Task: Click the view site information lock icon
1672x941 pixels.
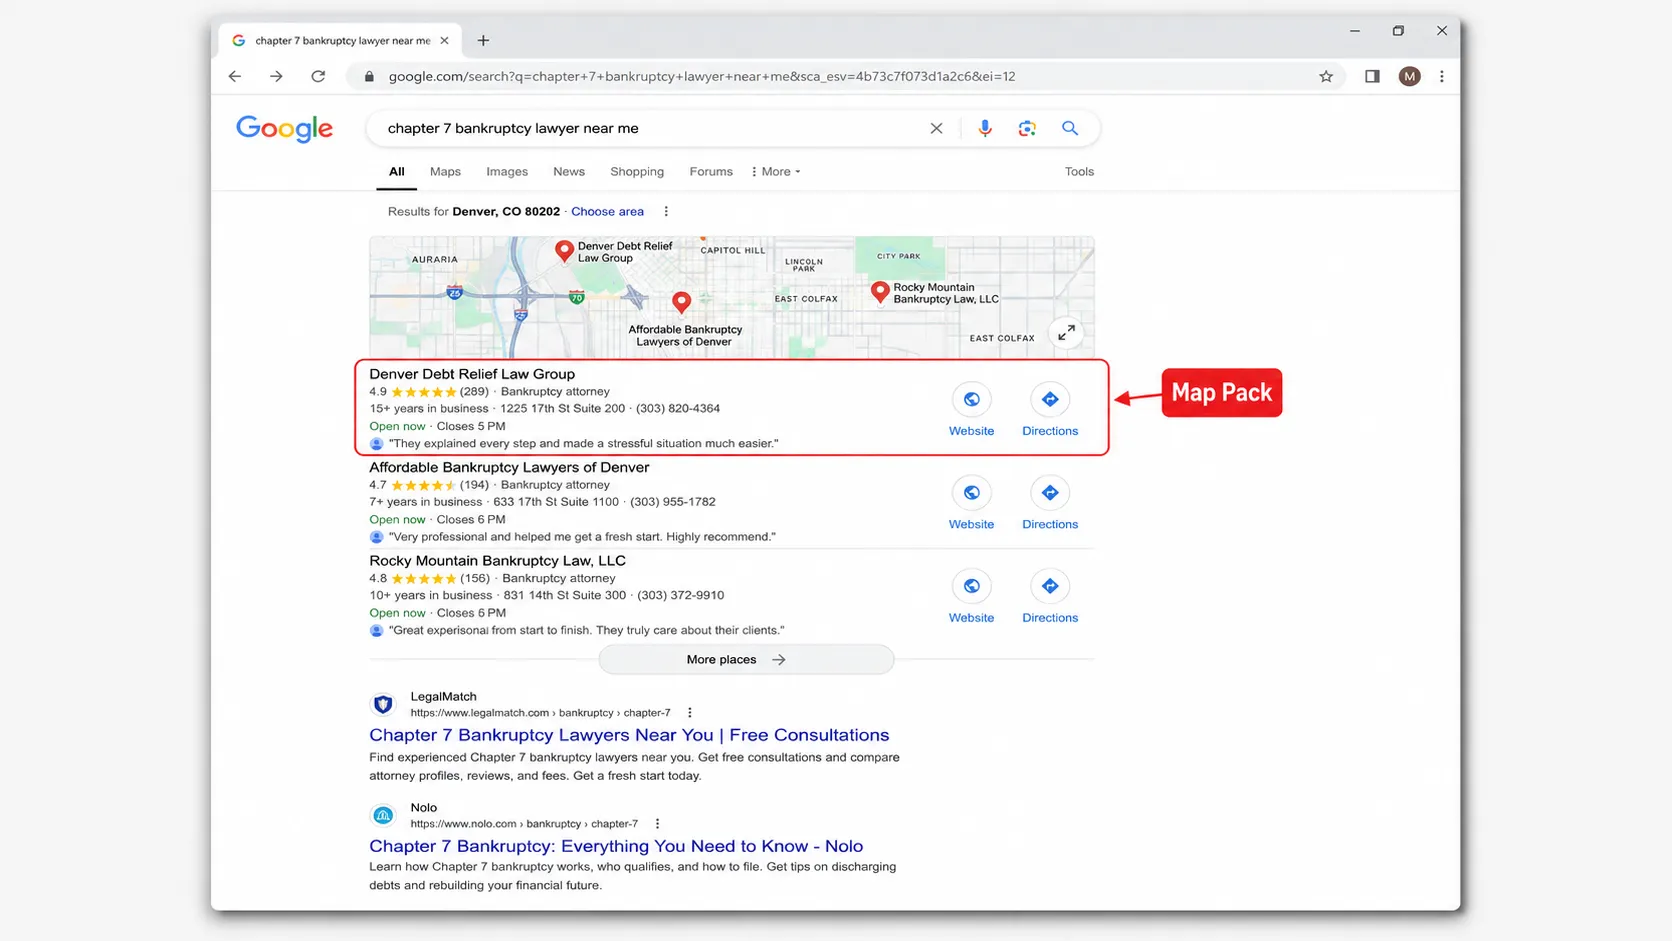Action: pos(369,76)
